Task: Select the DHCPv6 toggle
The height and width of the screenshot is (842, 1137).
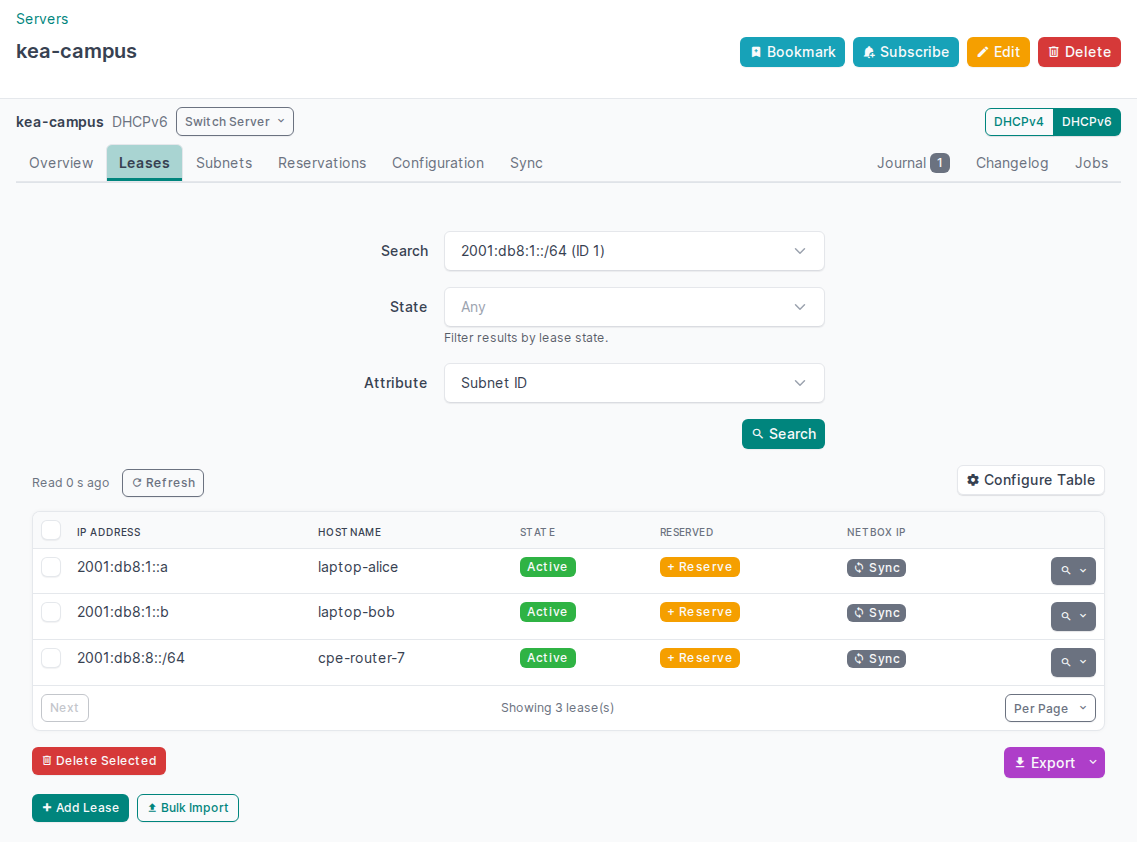Action: 1086,122
